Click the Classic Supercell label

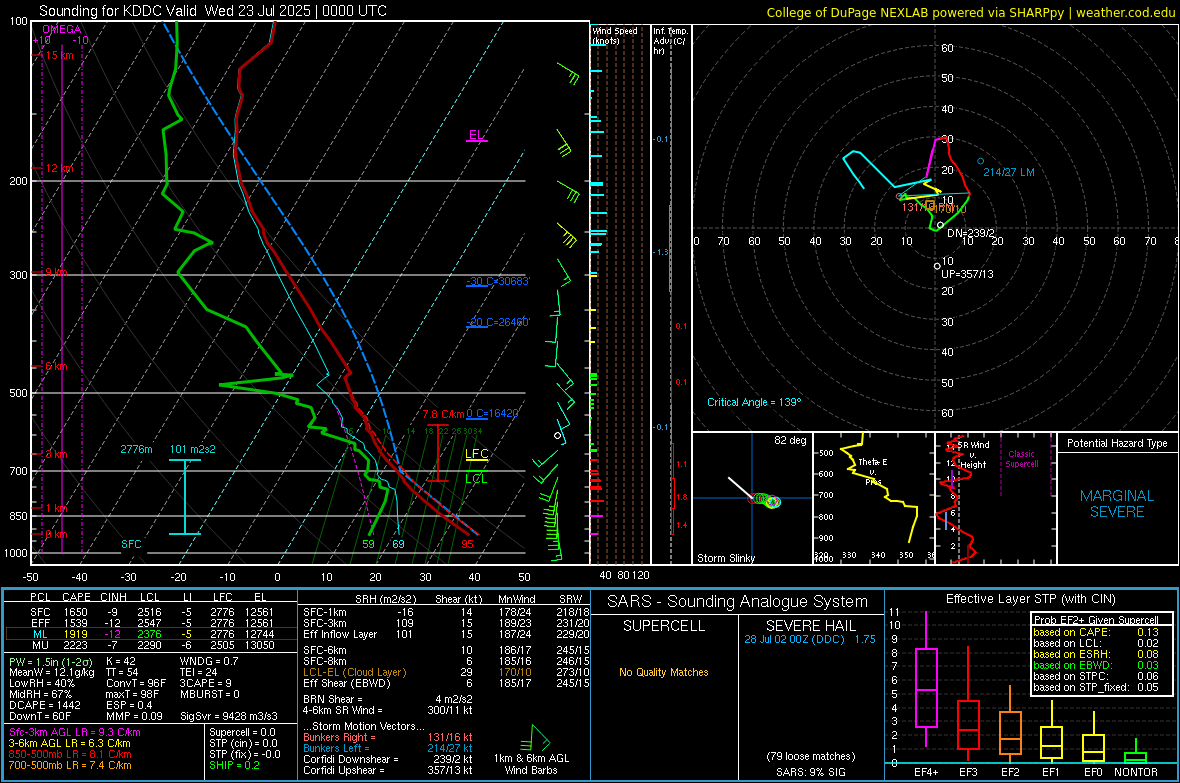pyautogui.click(x=1021, y=459)
